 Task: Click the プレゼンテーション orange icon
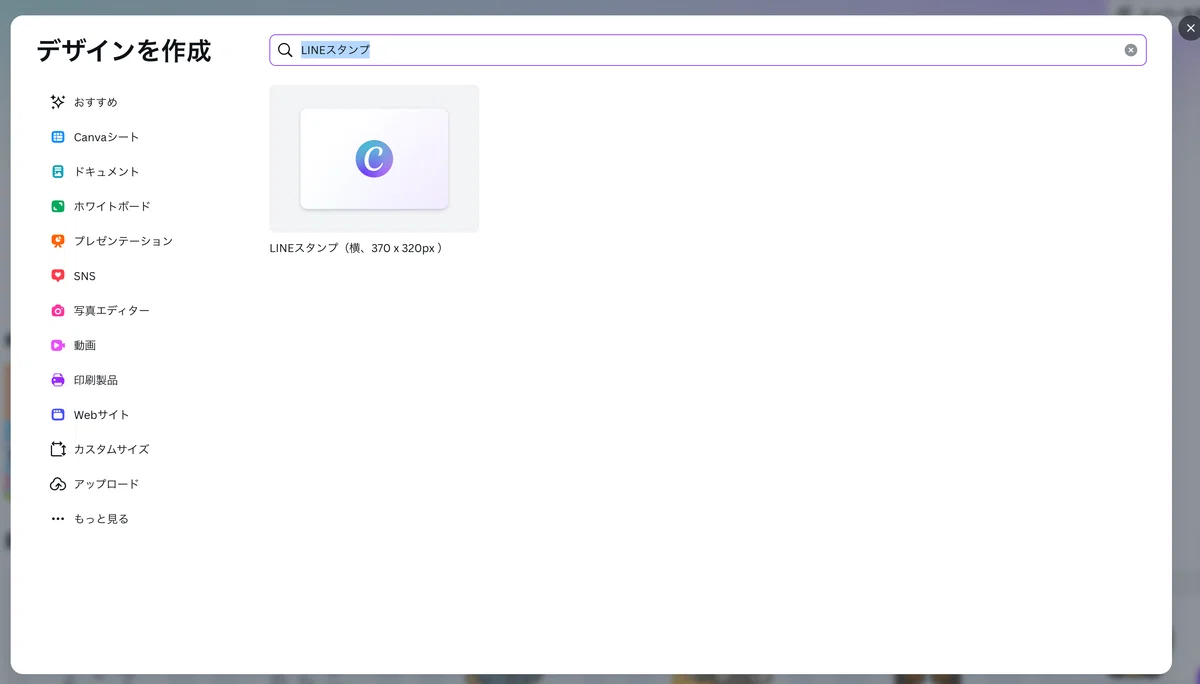click(x=58, y=241)
